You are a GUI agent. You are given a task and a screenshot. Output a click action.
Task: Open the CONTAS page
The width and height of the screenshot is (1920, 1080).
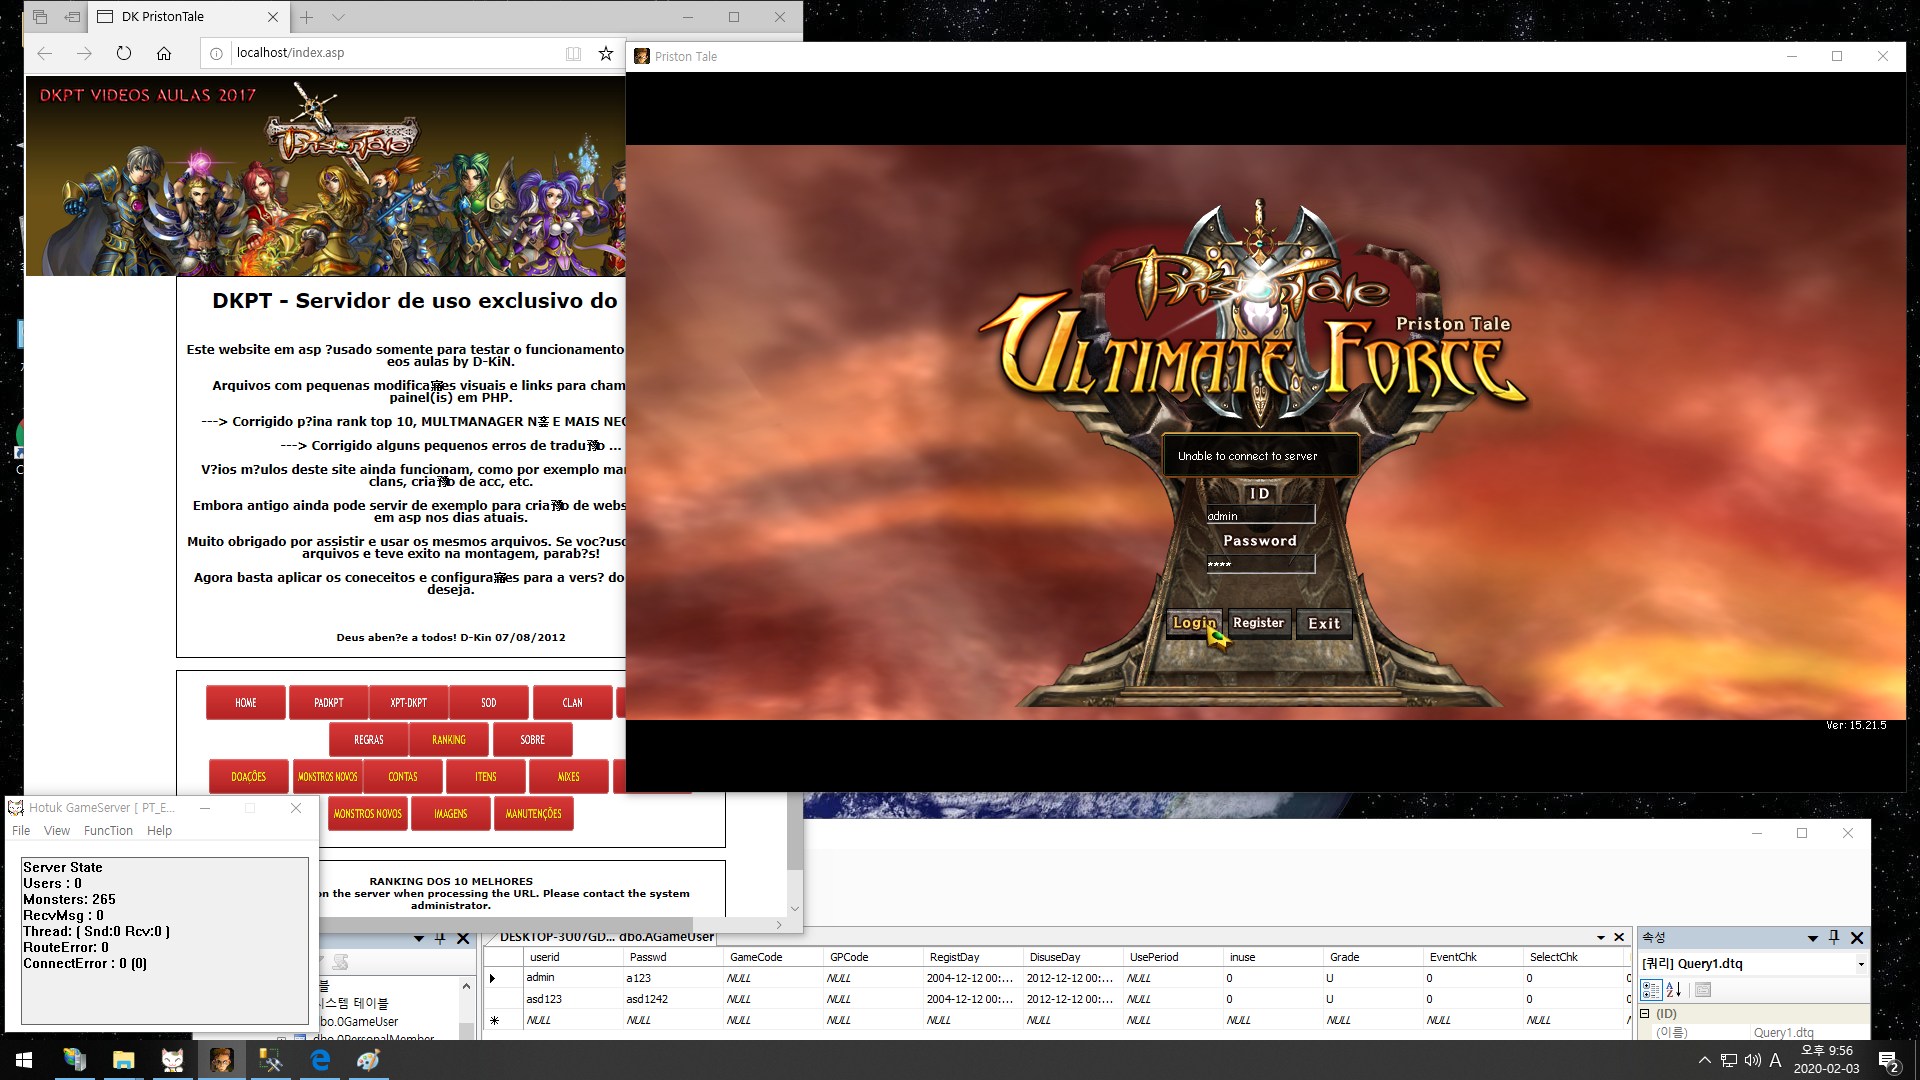403,777
